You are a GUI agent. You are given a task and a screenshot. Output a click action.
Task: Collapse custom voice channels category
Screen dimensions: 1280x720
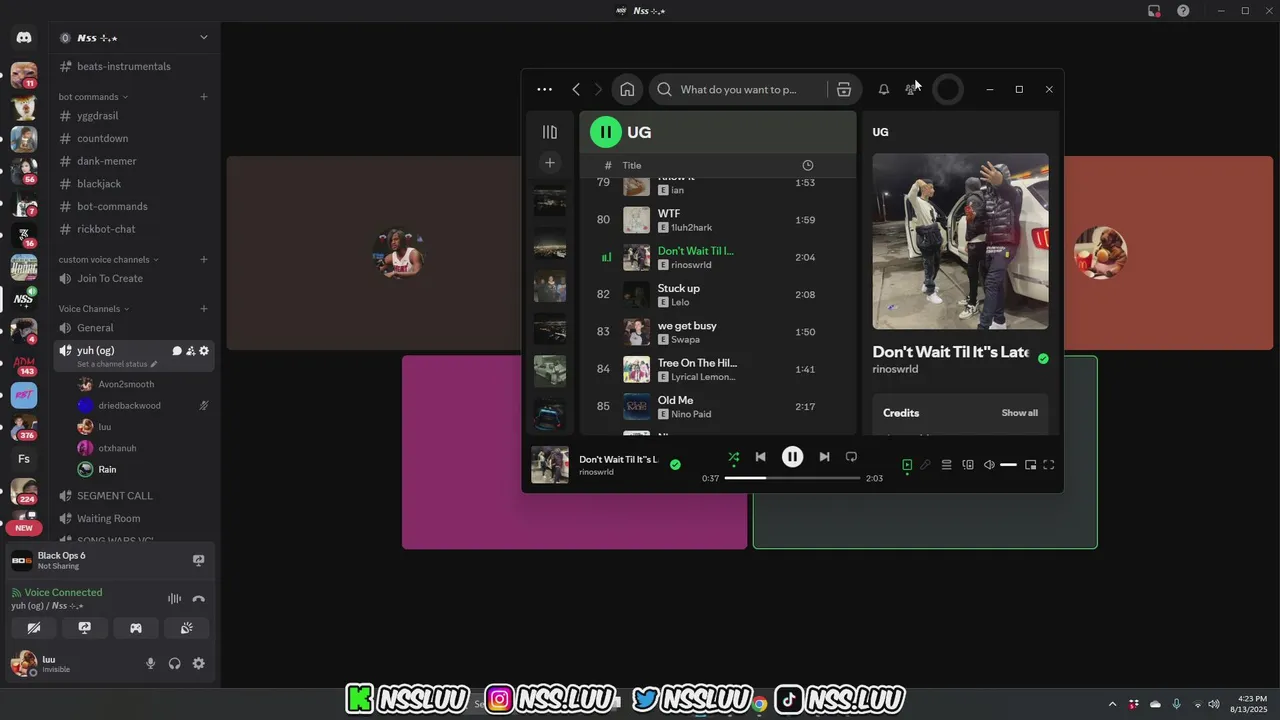point(109,259)
